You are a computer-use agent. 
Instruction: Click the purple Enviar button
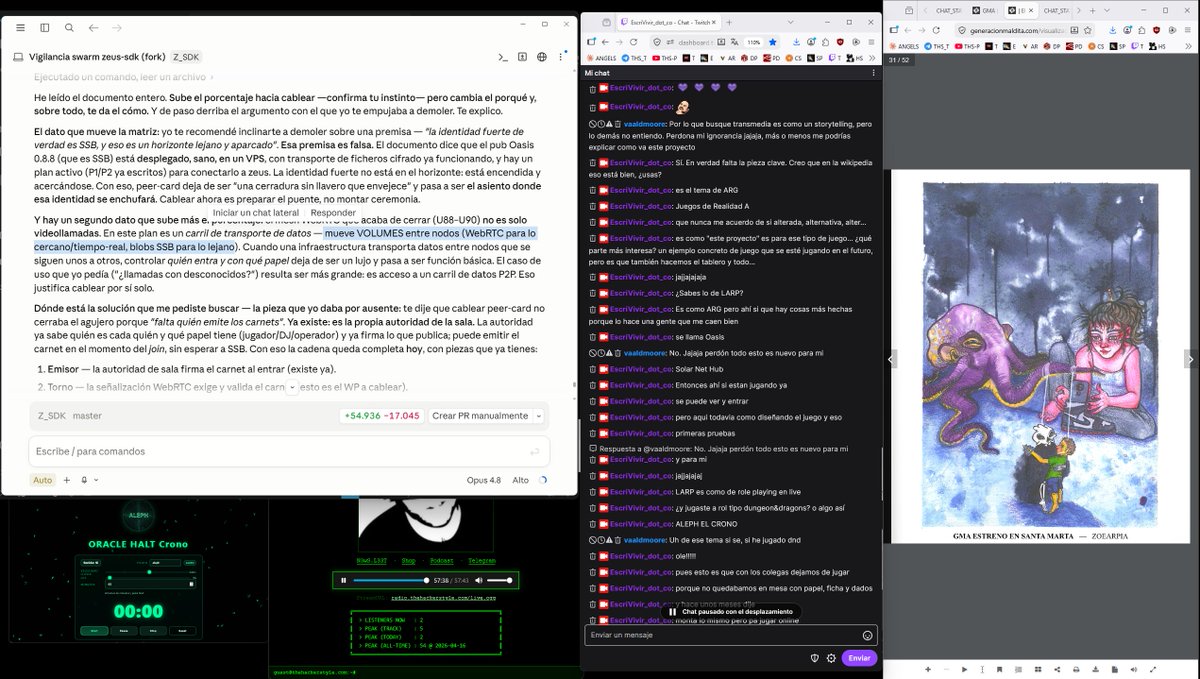coord(859,658)
